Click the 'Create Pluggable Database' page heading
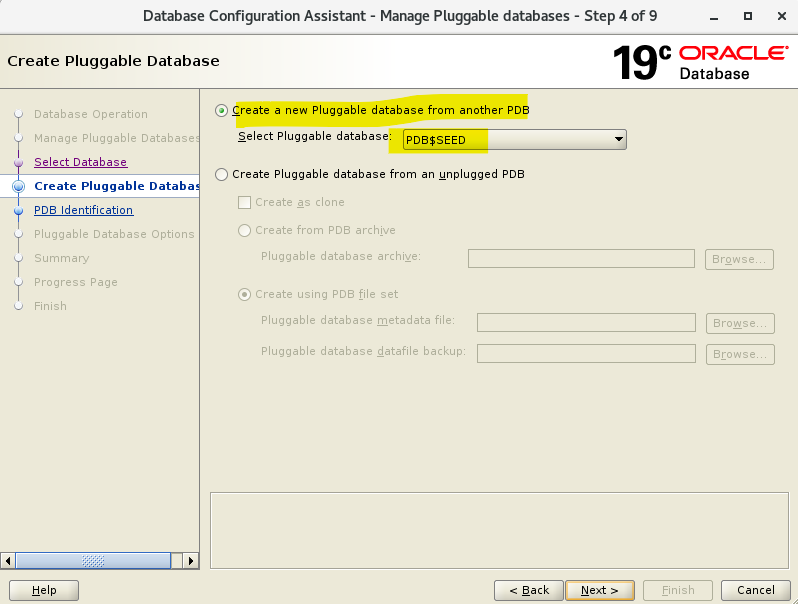Image resolution: width=798 pixels, height=604 pixels. [113, 61]
